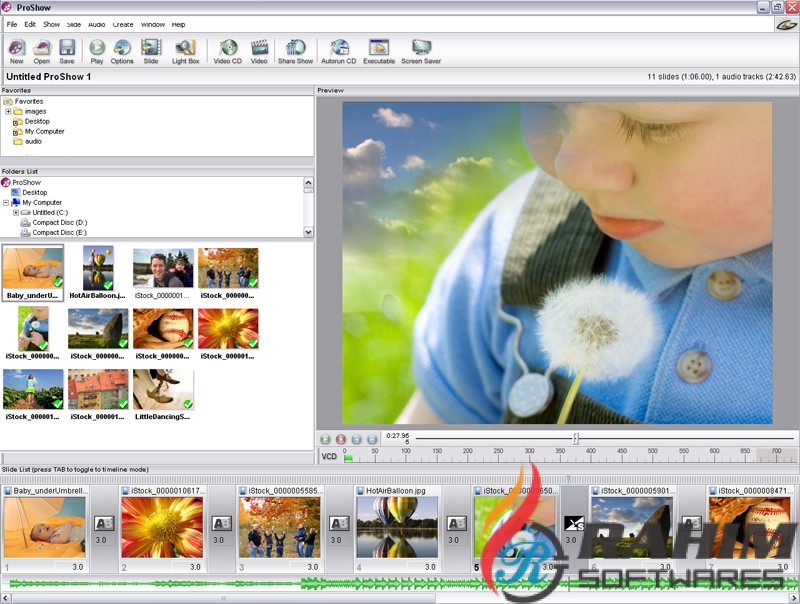800x604 pixels.
Task: Click the Save icon in the toolbar
Action: pos(67,50)
